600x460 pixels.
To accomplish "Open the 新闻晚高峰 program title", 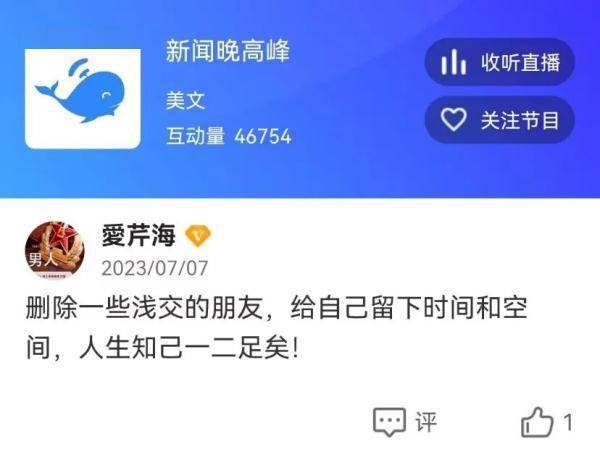I will (228, 51).
